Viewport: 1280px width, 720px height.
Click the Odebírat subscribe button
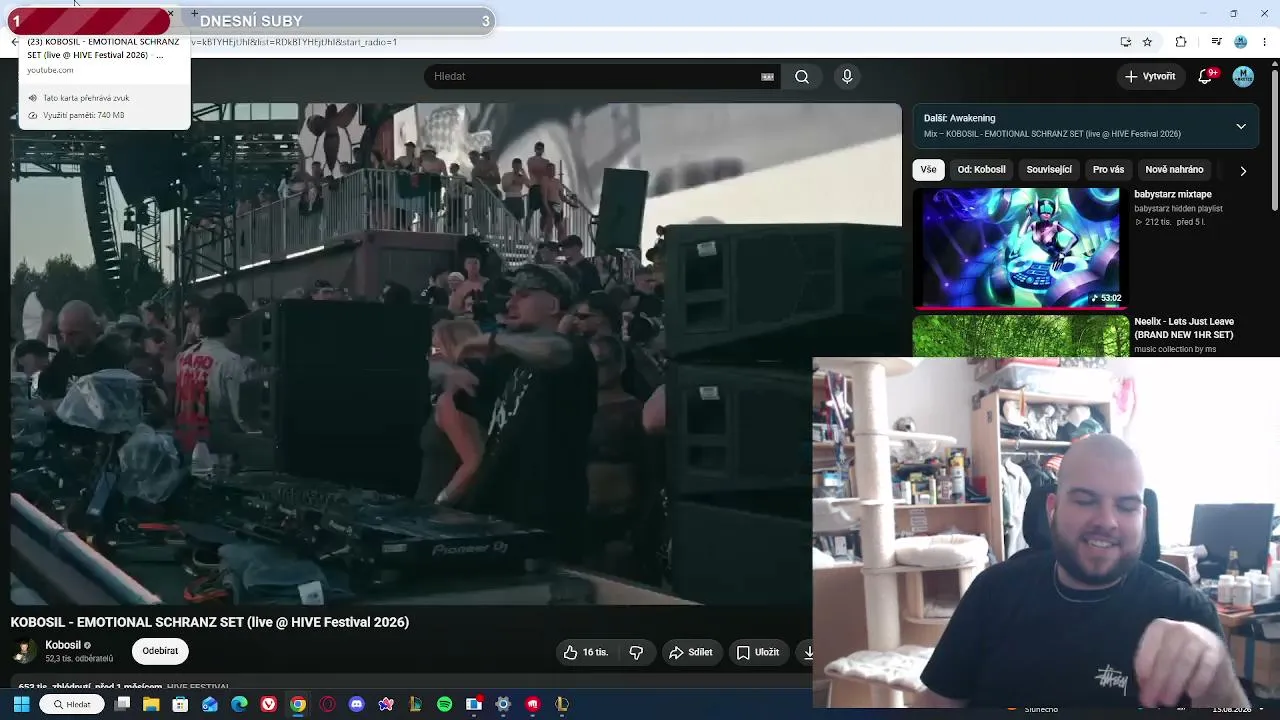(x=160, y=651)
